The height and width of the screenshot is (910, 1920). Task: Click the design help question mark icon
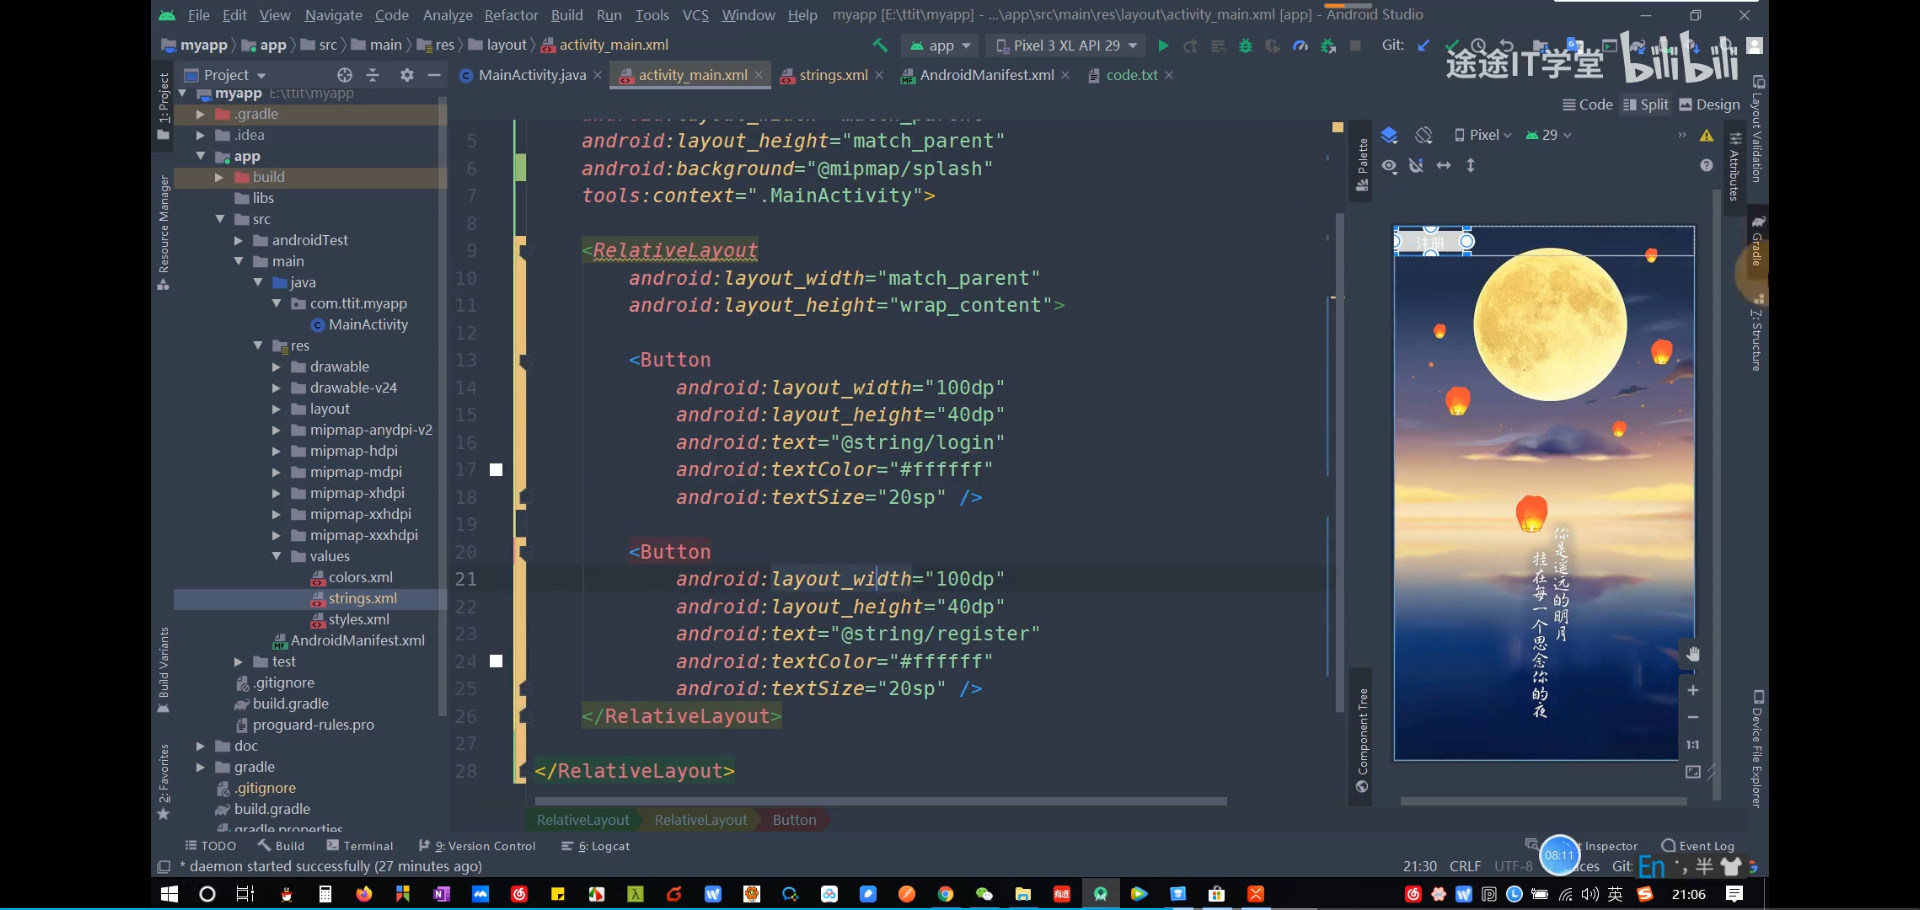[x=1707, y=165]
